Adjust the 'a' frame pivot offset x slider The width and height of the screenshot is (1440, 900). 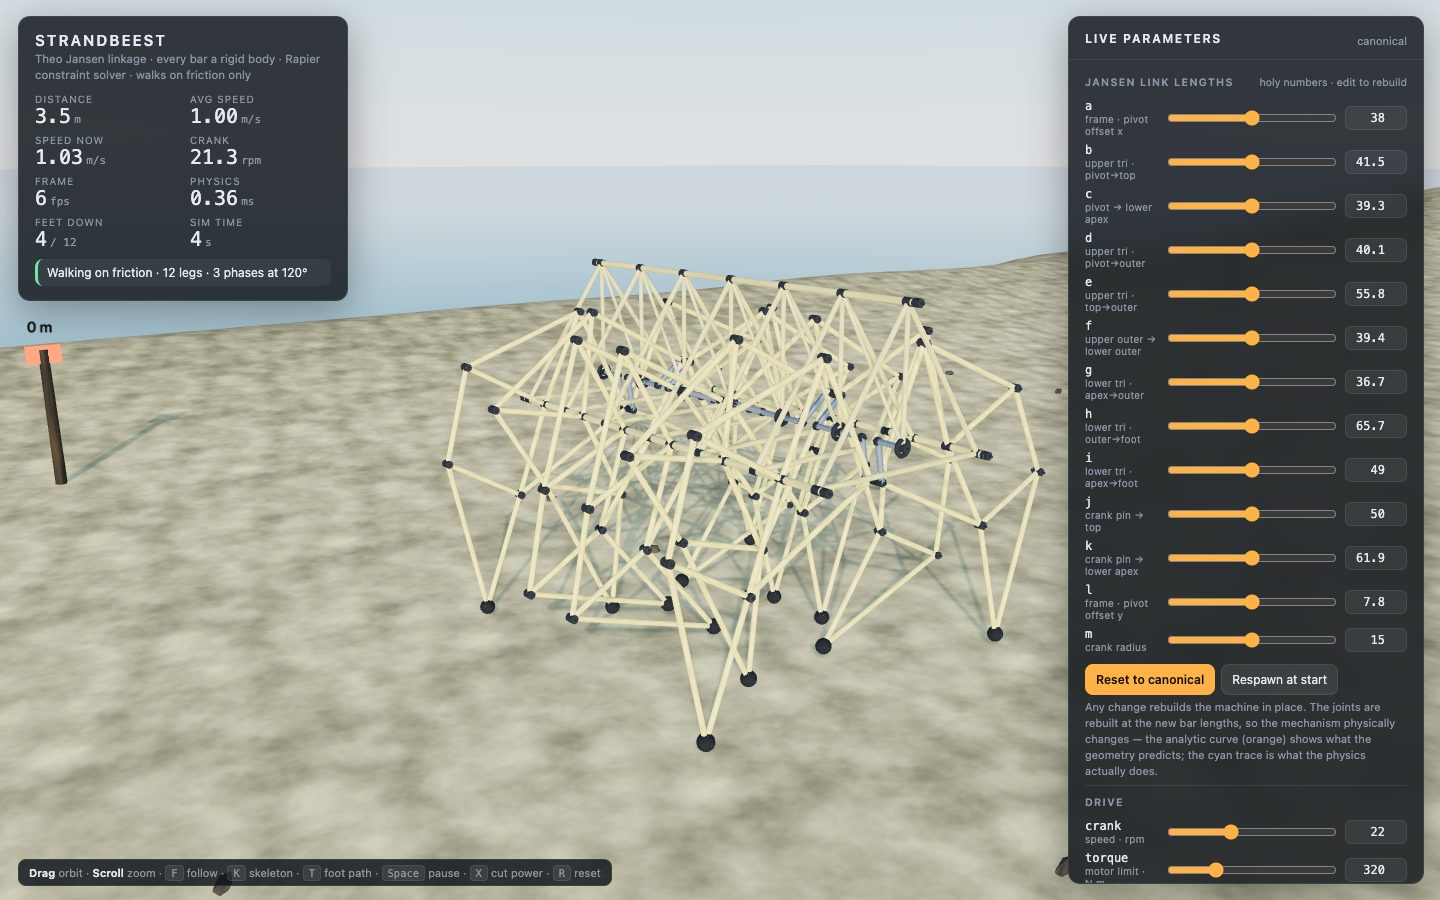[1252, 118]
